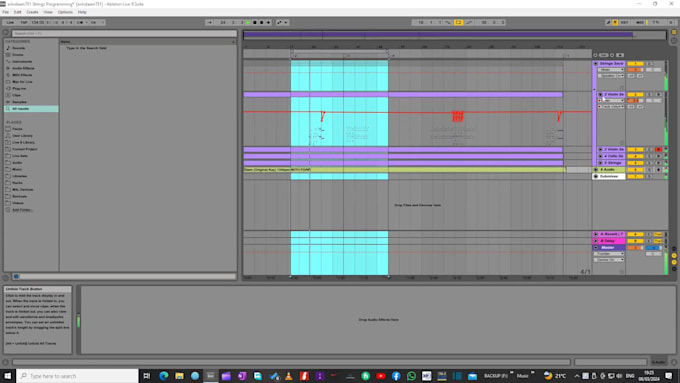The height and width of the screenshot is (383, 680).
Task: Select the 6 Audio clip in the arrangement
Action: (404, 170)
